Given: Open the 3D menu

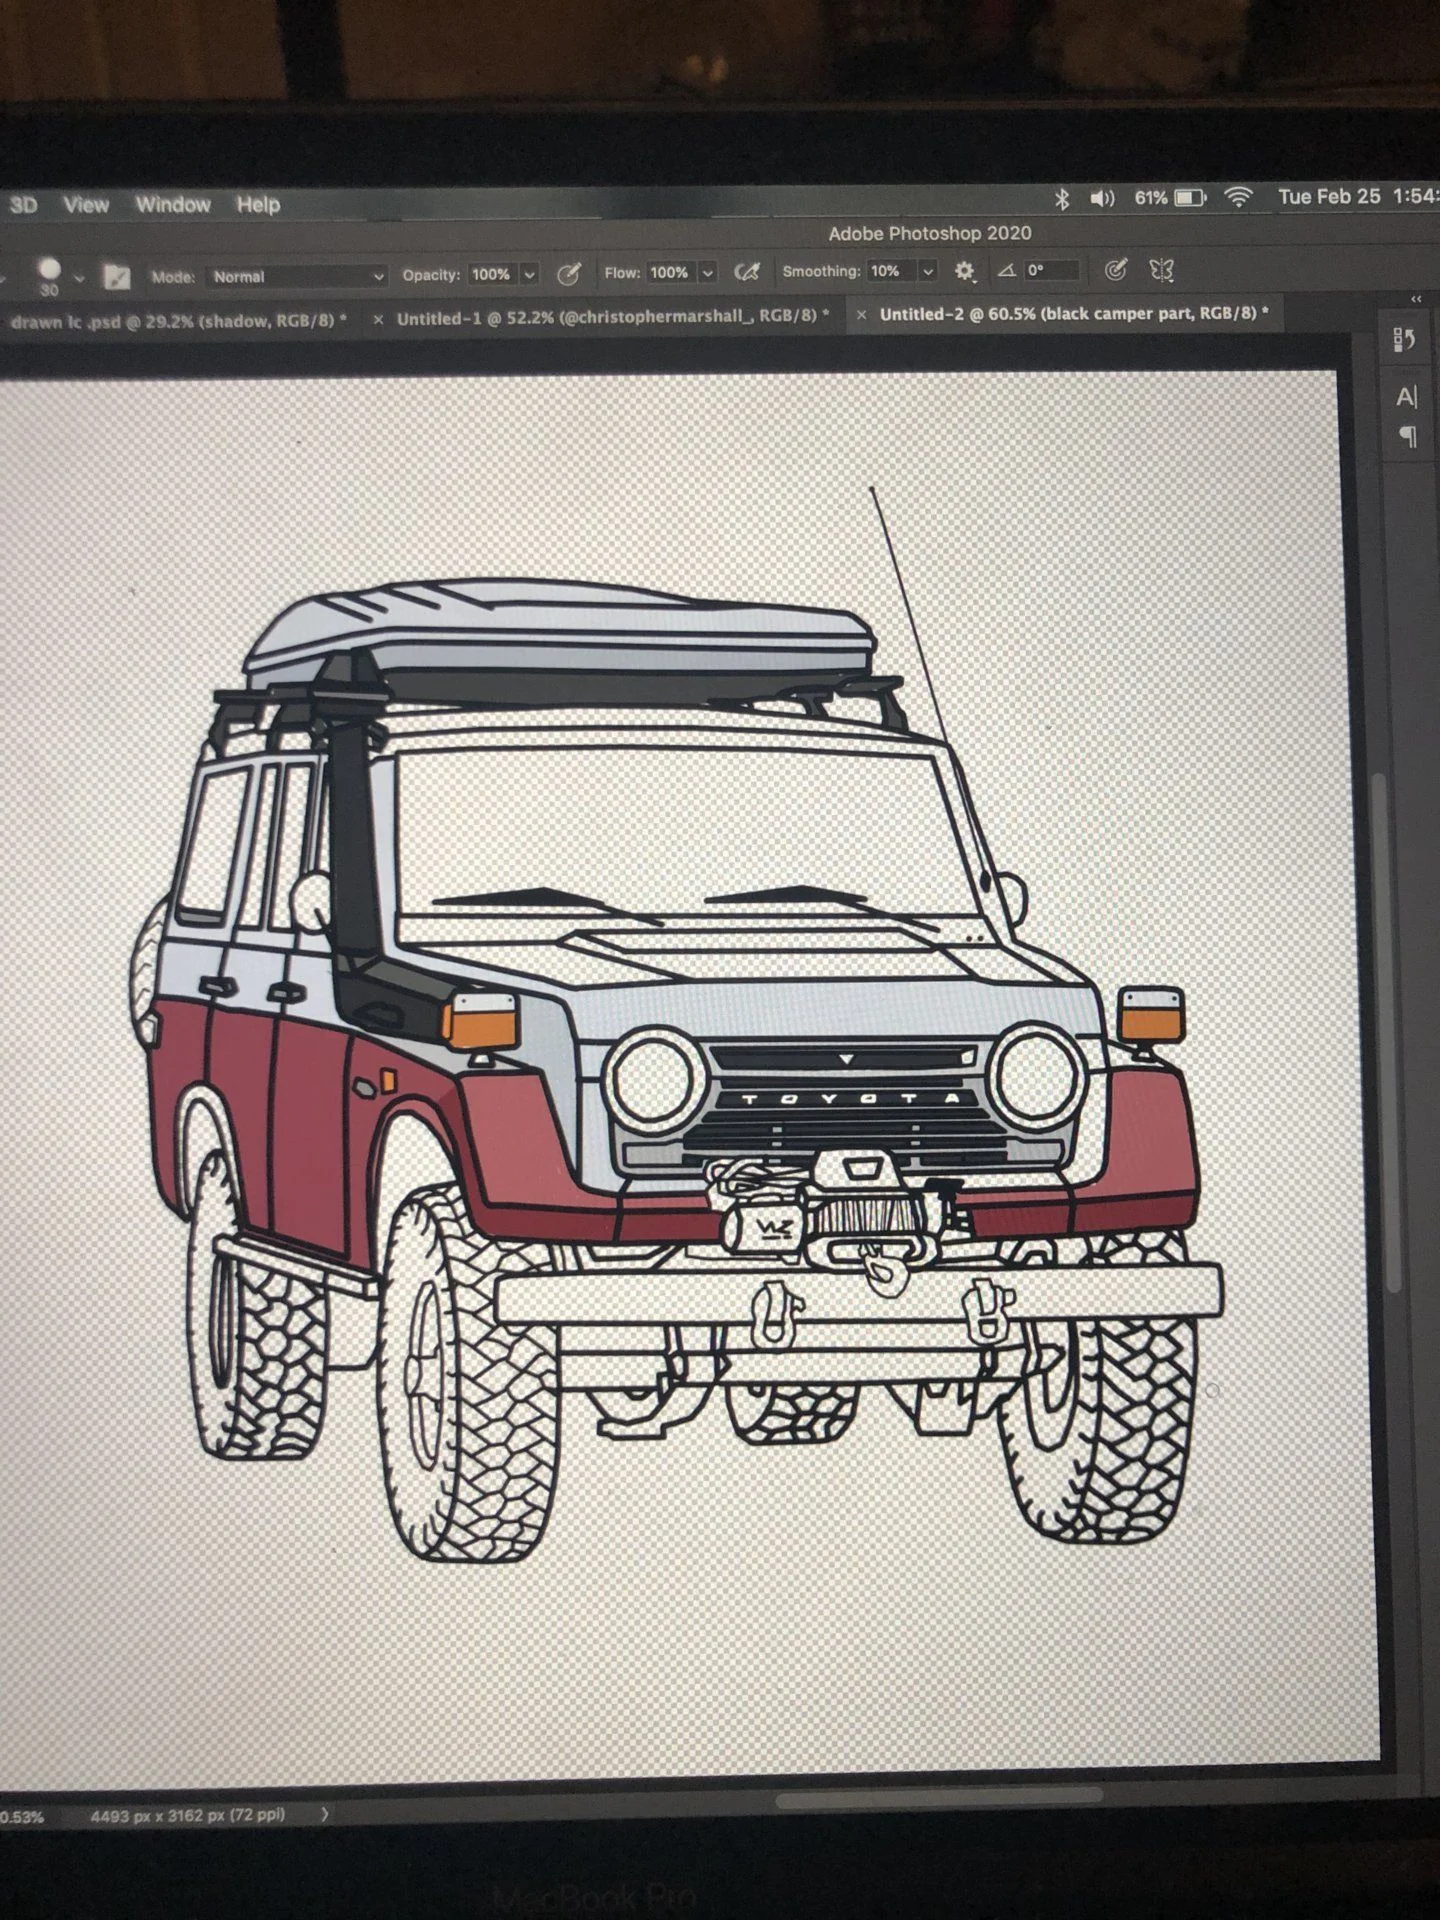Looking at the screenshot, I should click(x=23, y=205).
